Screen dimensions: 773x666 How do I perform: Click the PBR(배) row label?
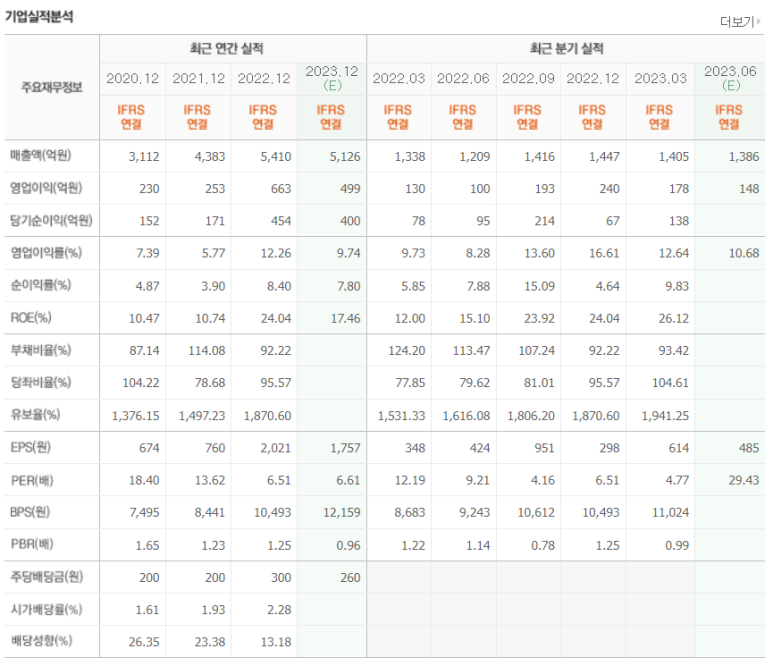click(32, 544)
